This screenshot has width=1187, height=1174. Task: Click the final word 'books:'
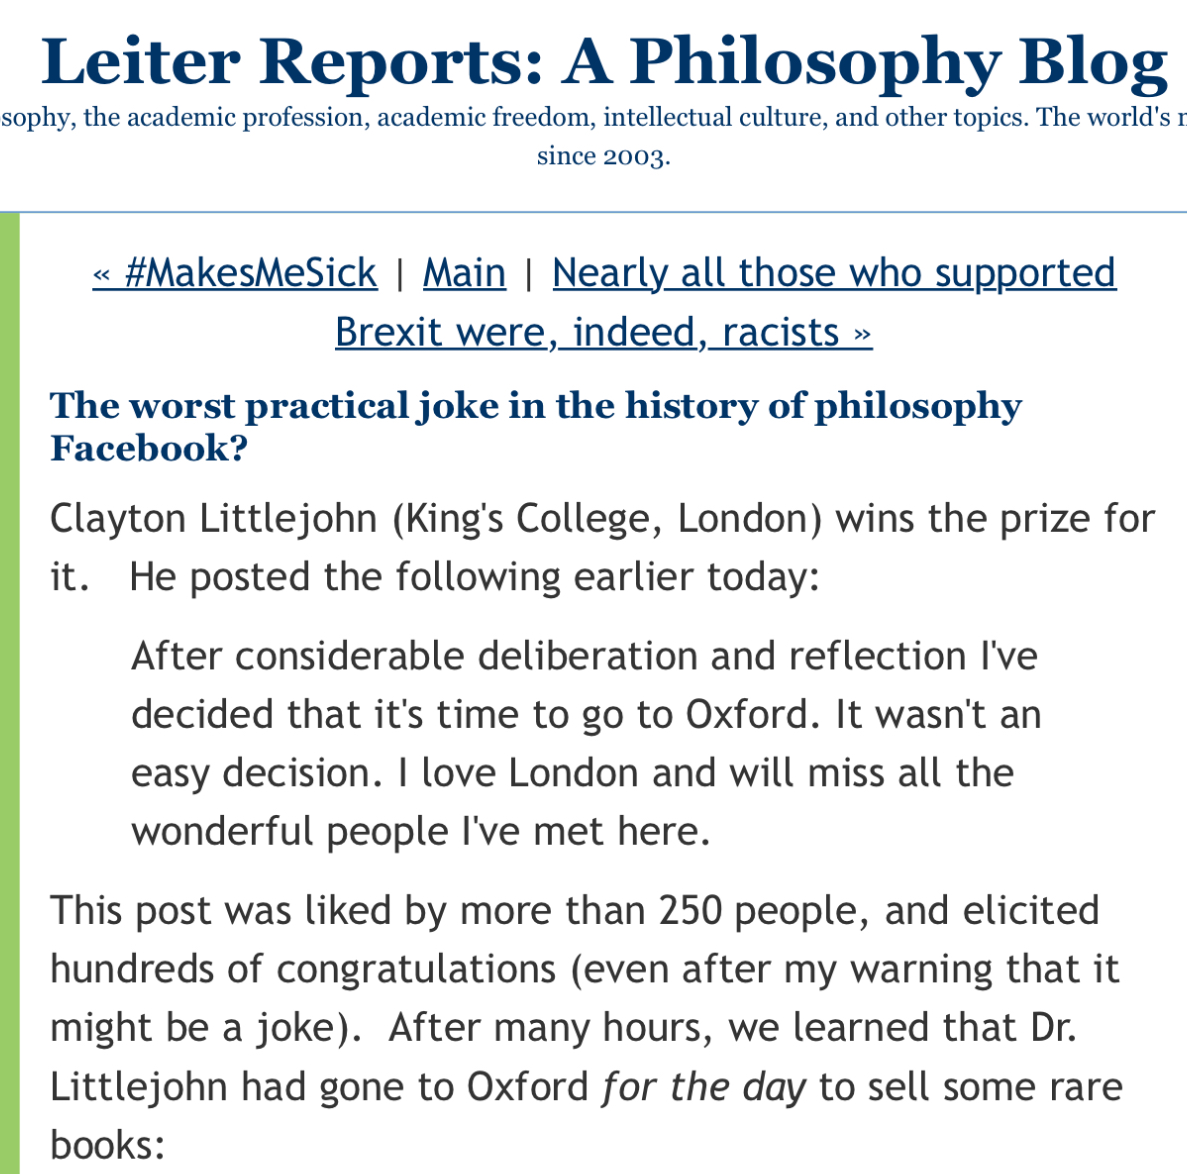coord(107,1145)
